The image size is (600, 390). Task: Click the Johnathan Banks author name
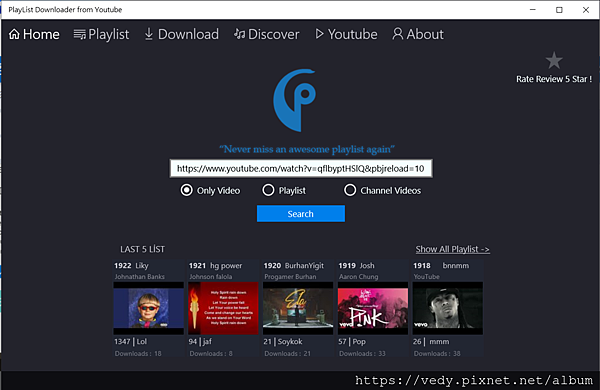[x=140, y=276]
